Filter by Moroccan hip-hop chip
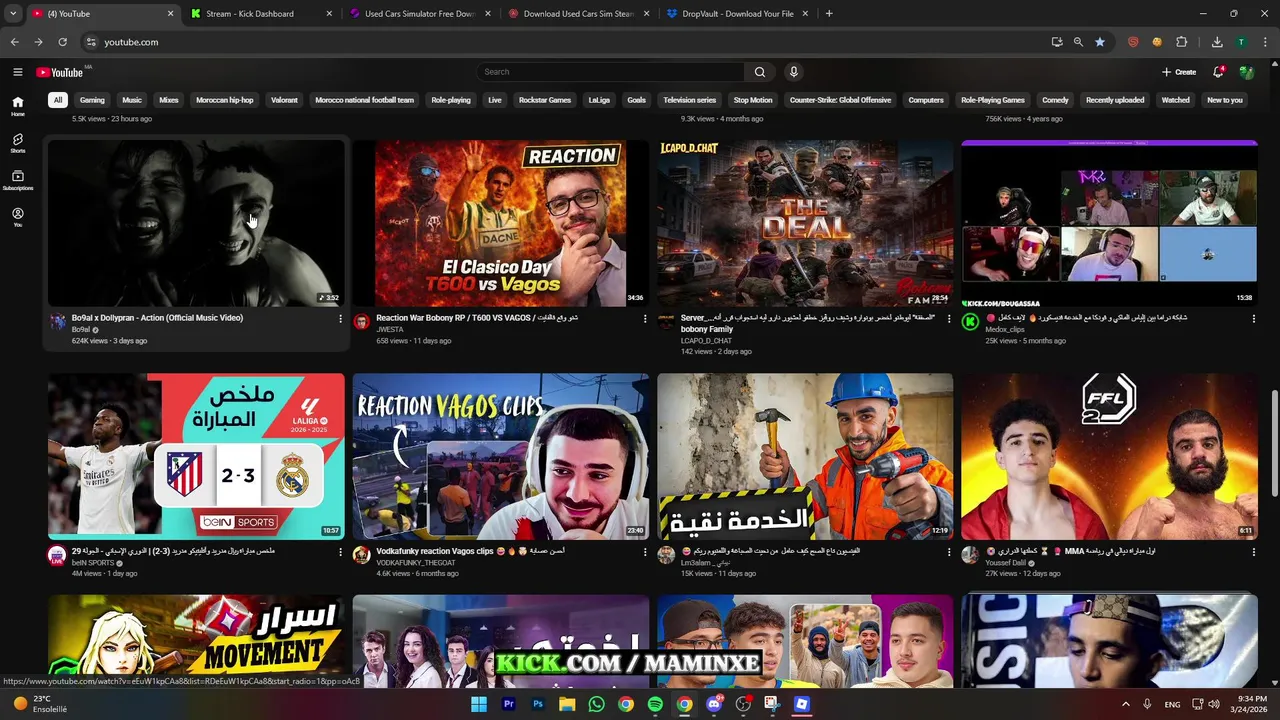Viewport: 1280px width, 720px height. (x=225, y=100)
